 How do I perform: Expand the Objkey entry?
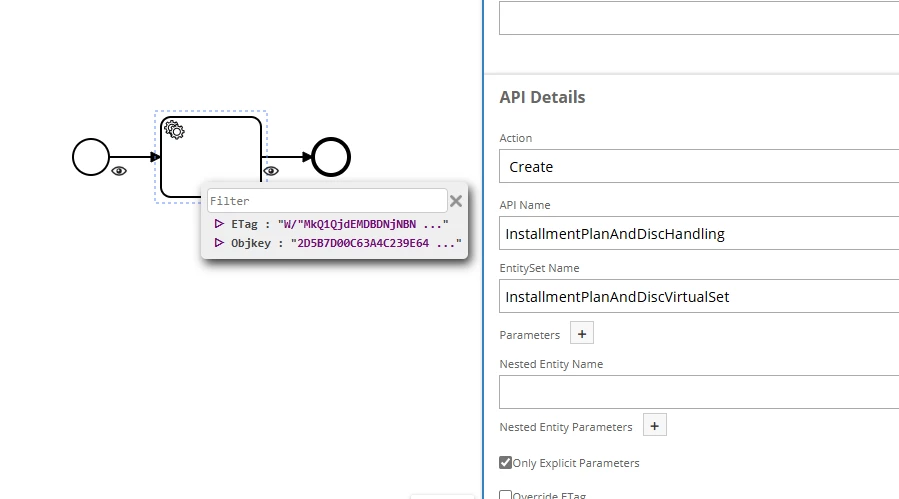pos(219,243)
